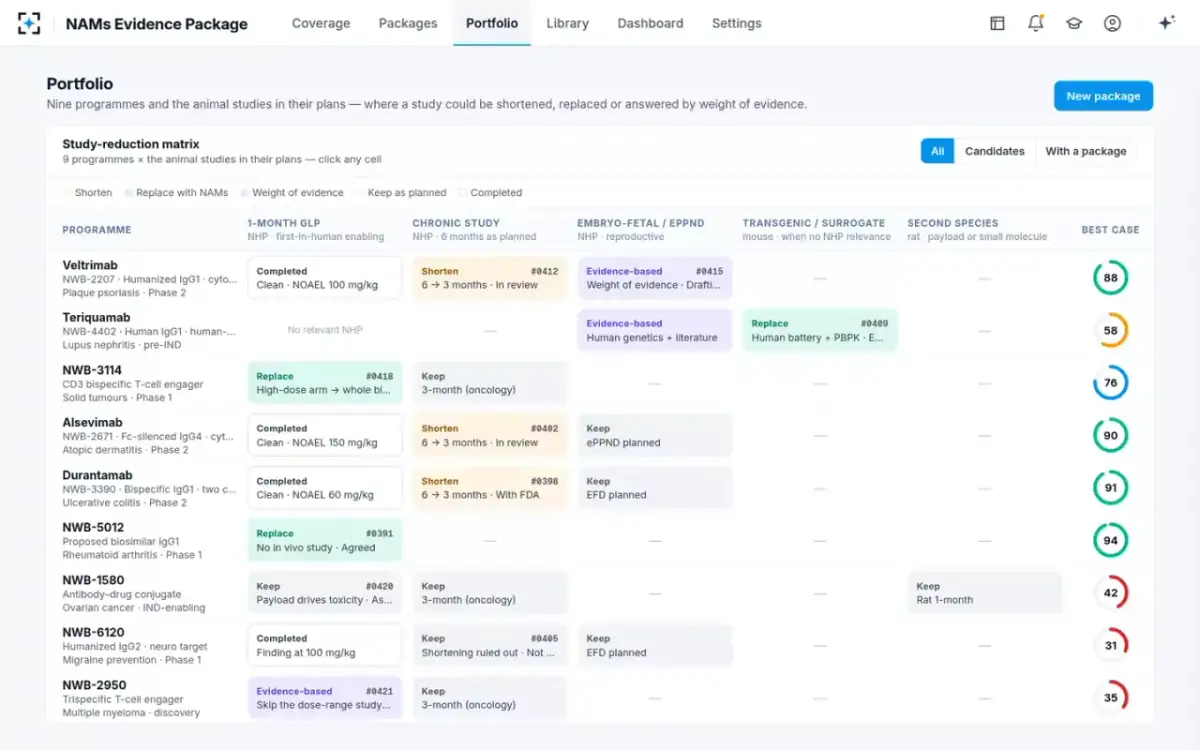Image resolution: width=1200 pixels, height=750 pixels.
Task: Click Weight of evidence legend item
Action: [x=292, y=193]
